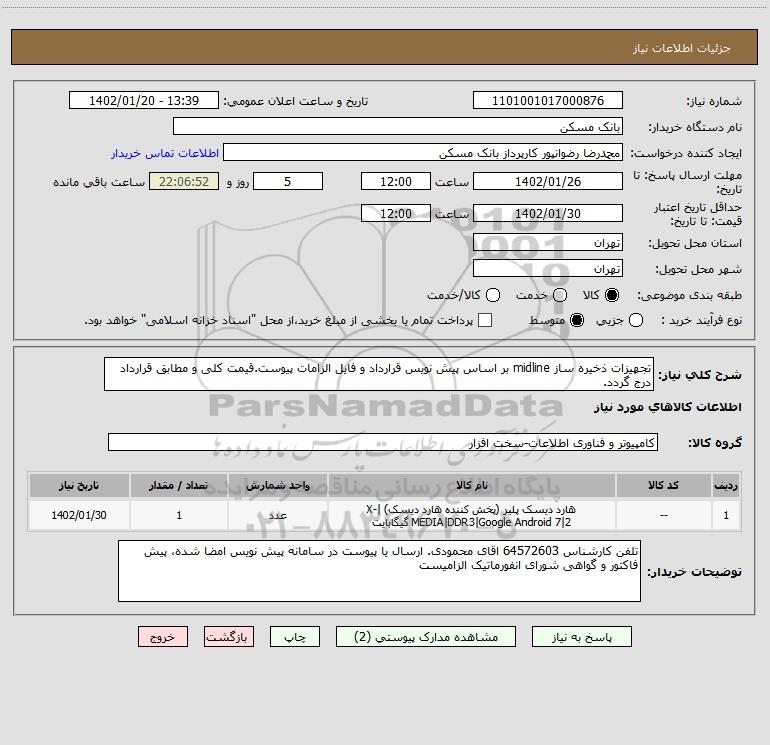The width and height of the screenshot is (770, 745).
Task: Click the استان محل تحویل field تهران
Action: coord(548,243)
